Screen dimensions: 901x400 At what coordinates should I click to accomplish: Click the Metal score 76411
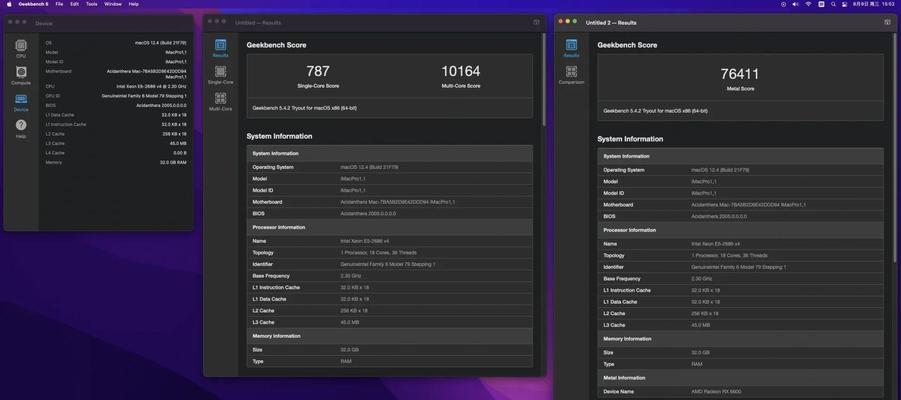pyautogui.click(x=740, y=74)
